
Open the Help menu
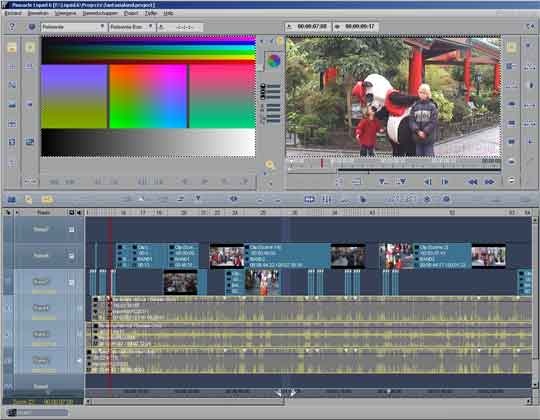tap(168, 13)
